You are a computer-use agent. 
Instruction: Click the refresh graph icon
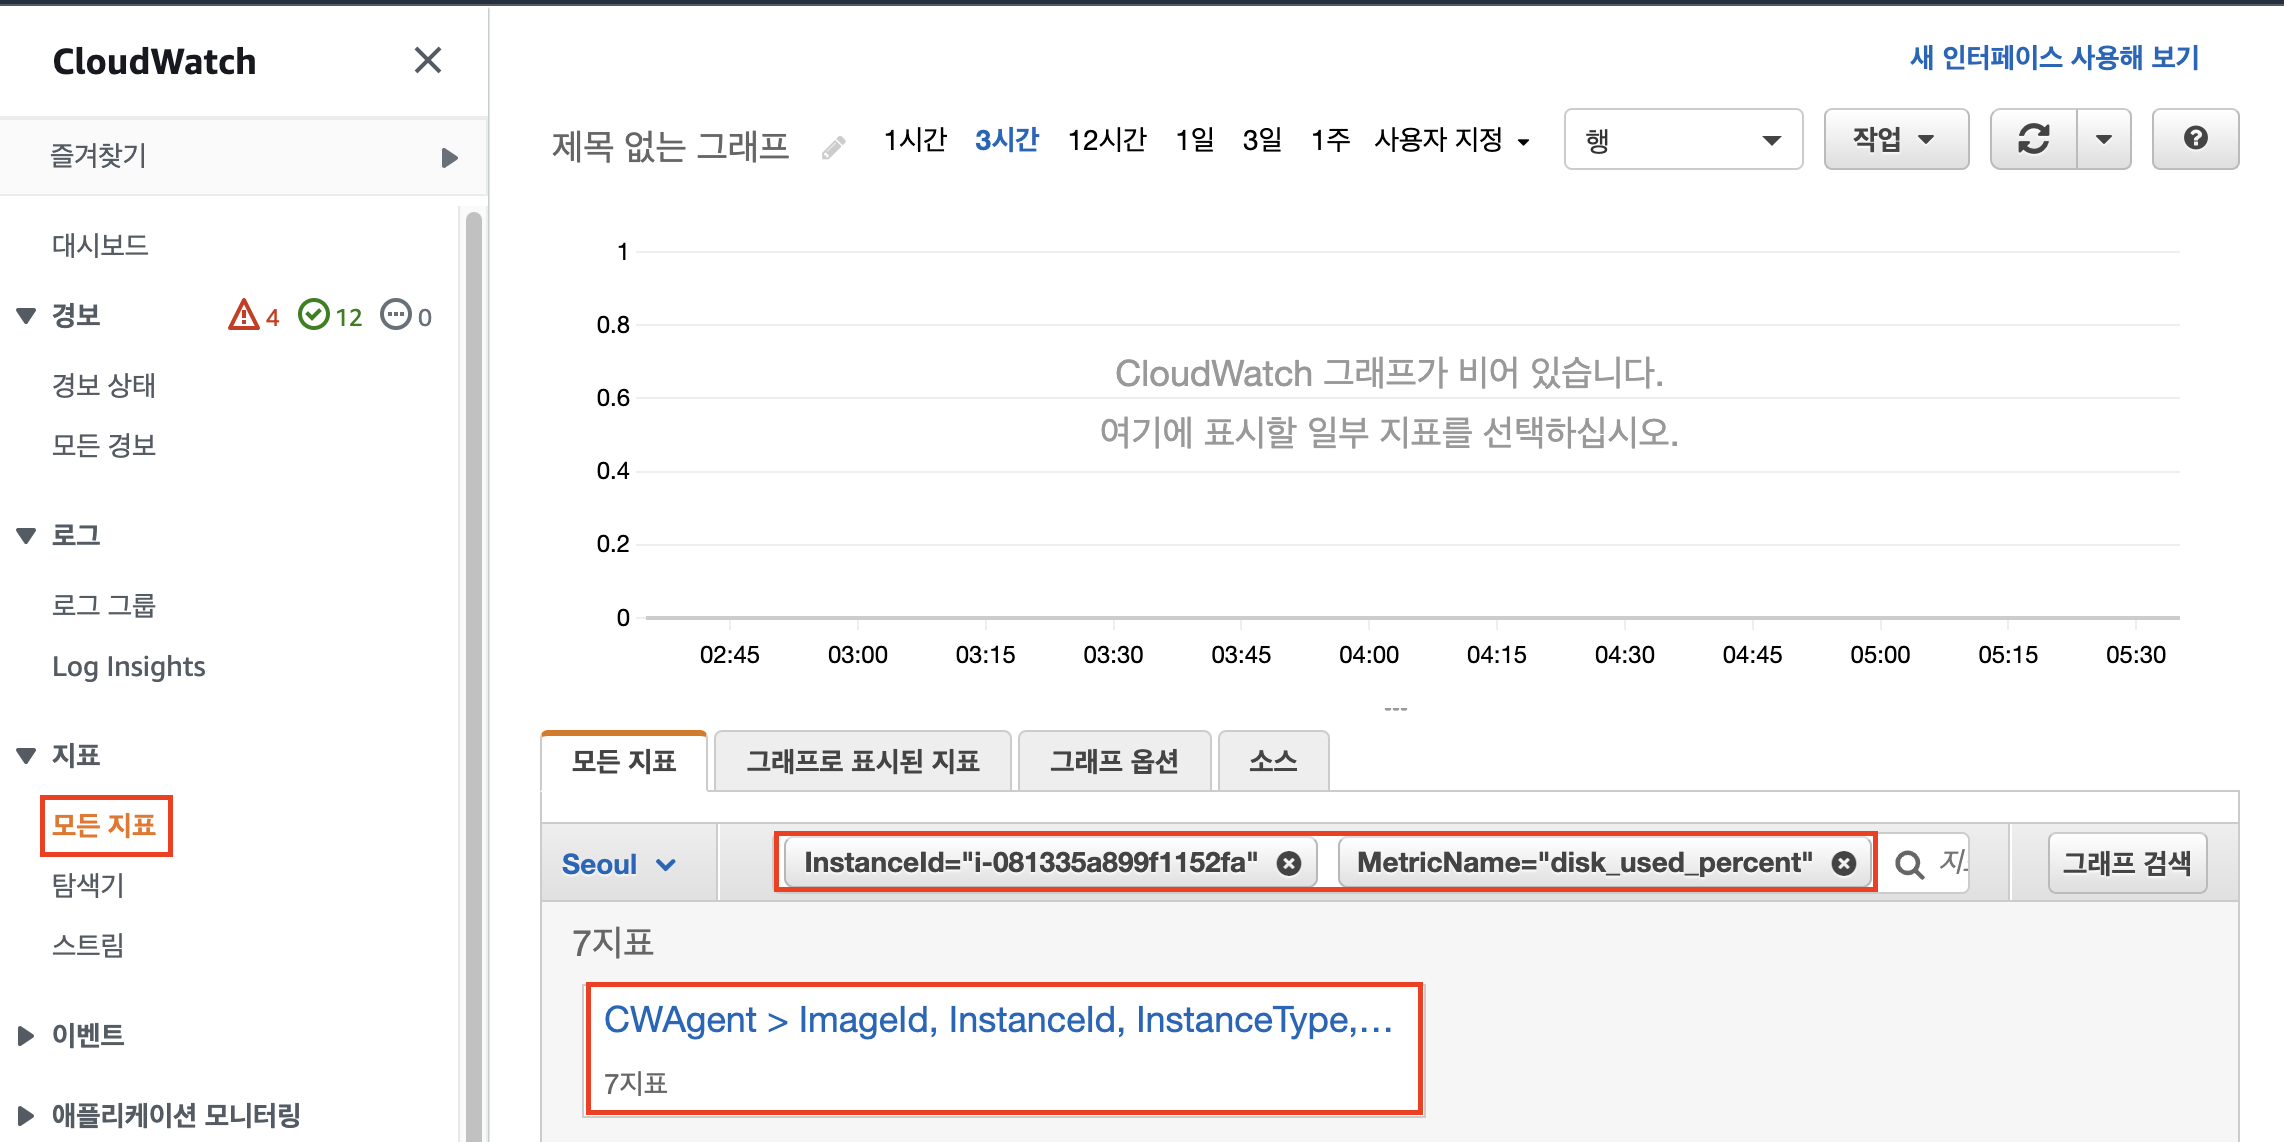coord(2033,139)
